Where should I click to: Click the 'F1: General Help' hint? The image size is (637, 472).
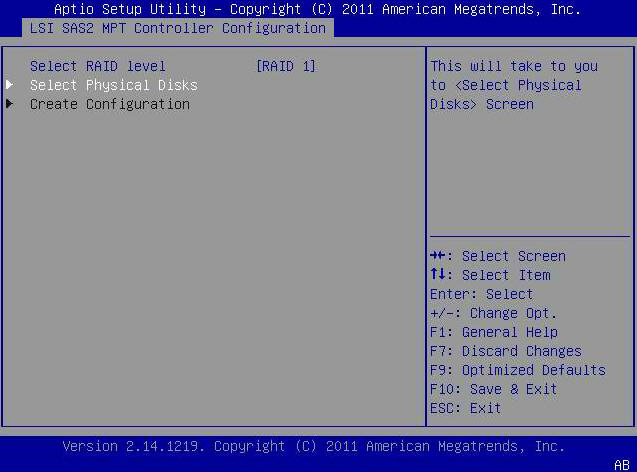494,332
